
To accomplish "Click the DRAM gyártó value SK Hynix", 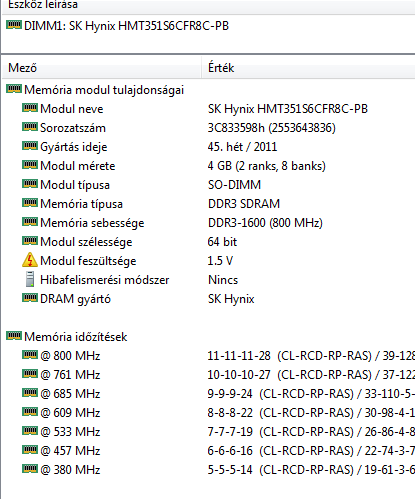I will point(231,299).
